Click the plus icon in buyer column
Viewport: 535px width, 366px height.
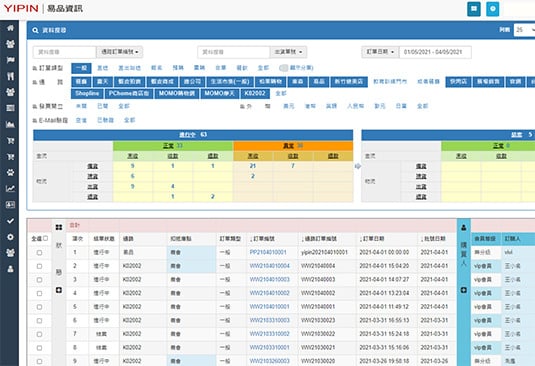pos(464,290)
